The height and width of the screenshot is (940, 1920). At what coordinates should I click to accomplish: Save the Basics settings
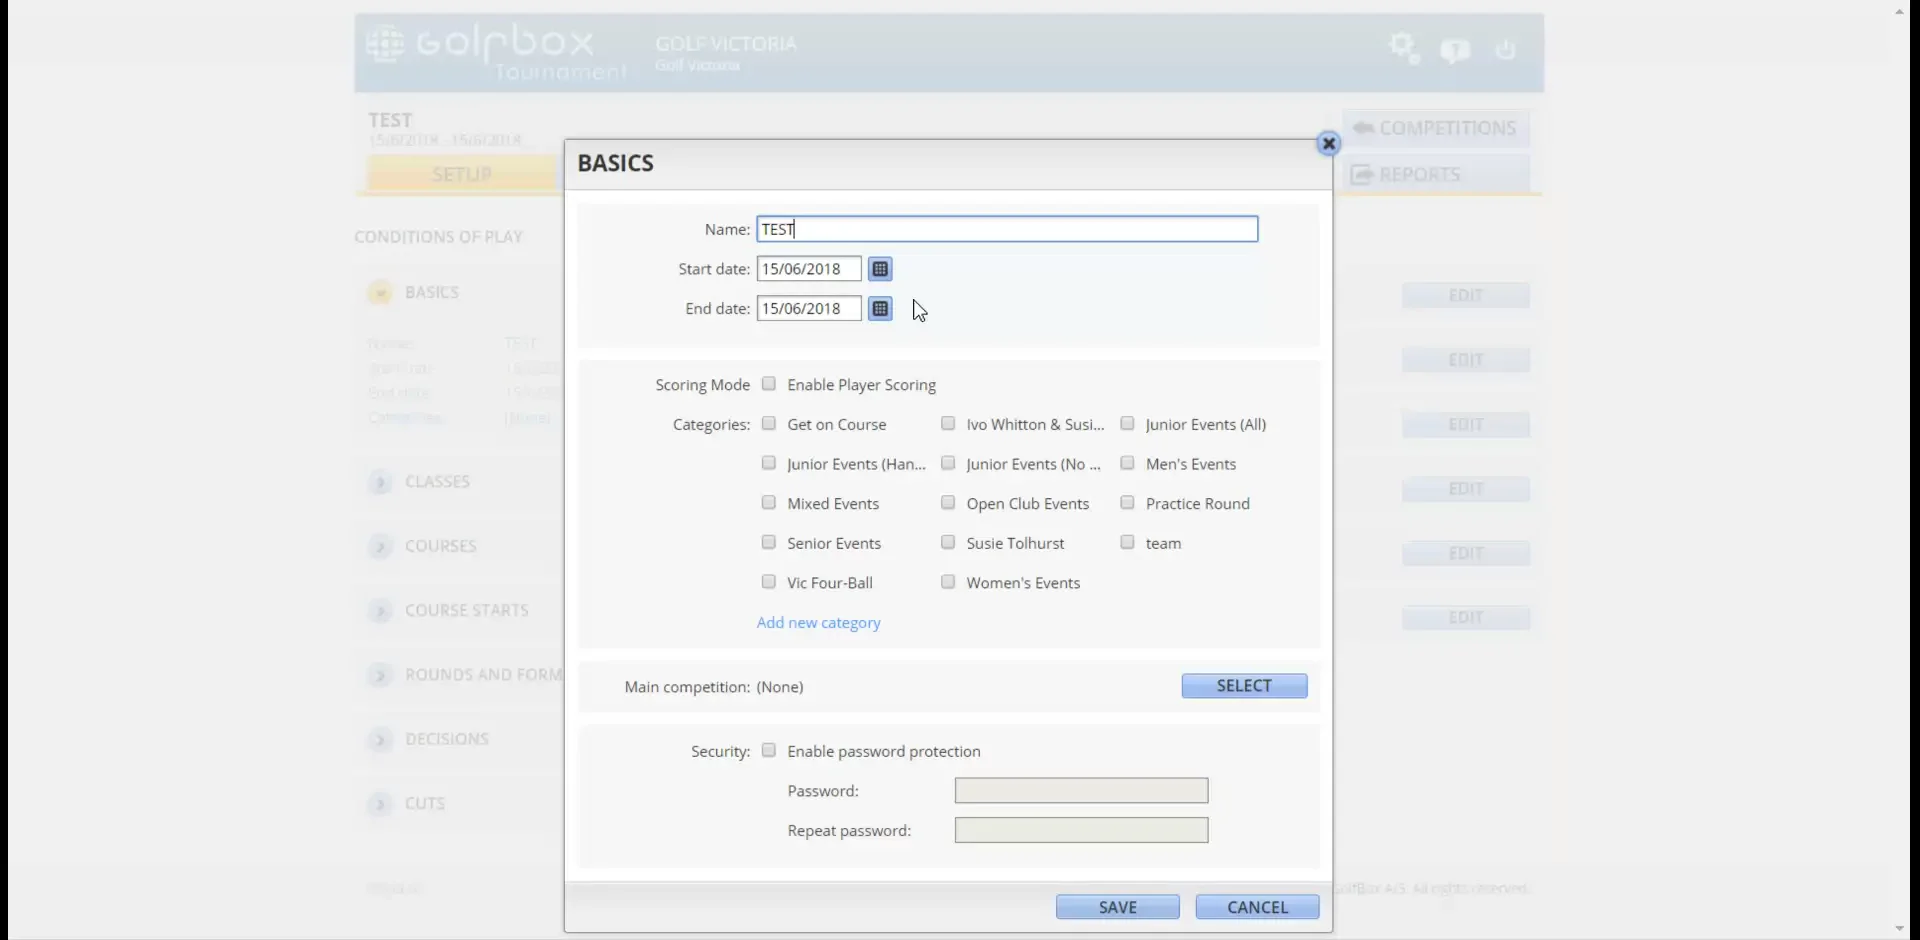(1117, 907)
